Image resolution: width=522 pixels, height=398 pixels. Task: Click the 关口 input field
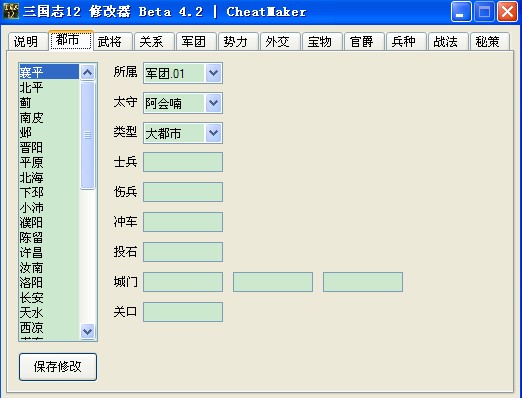(183, 312)
